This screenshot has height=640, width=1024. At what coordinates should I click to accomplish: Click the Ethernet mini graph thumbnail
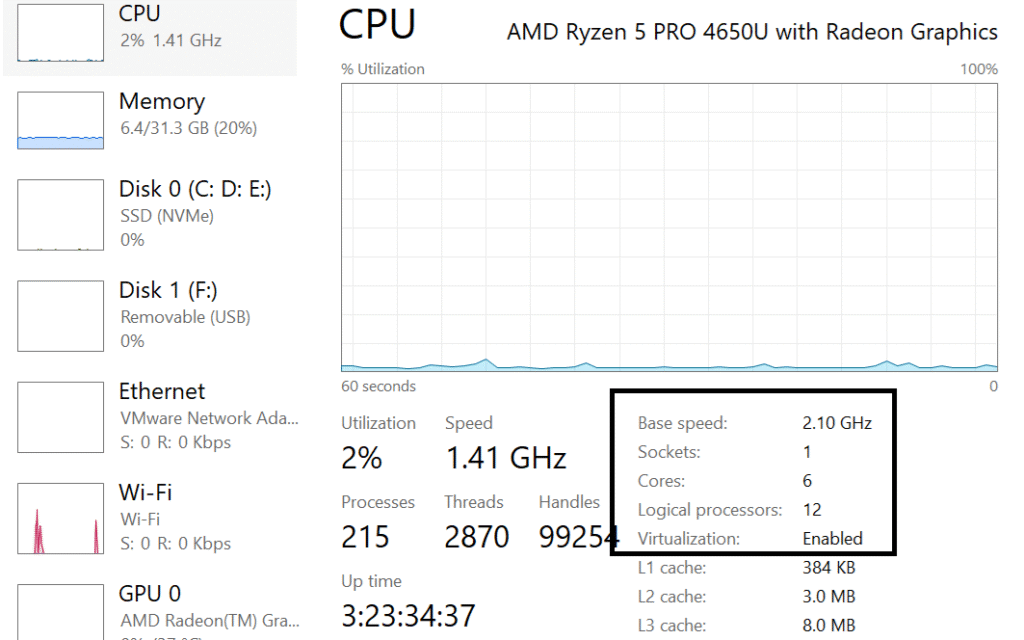pyautogui.click(x=60, y=417)
